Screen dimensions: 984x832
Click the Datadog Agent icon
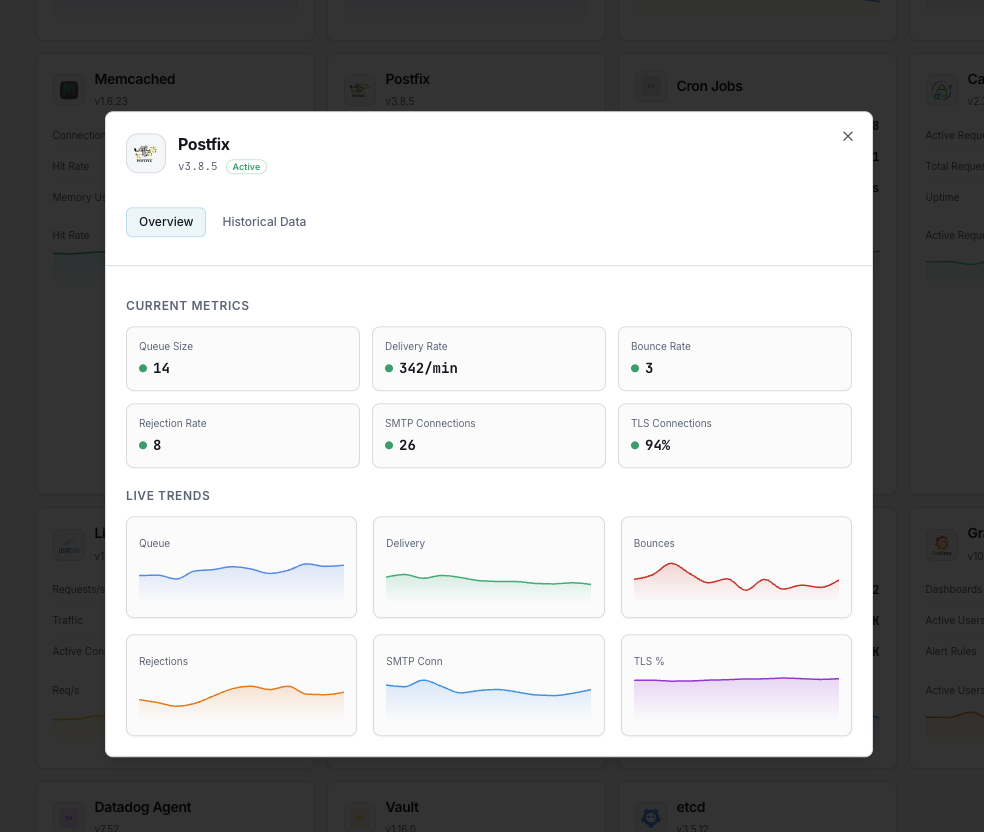point(68,817)
